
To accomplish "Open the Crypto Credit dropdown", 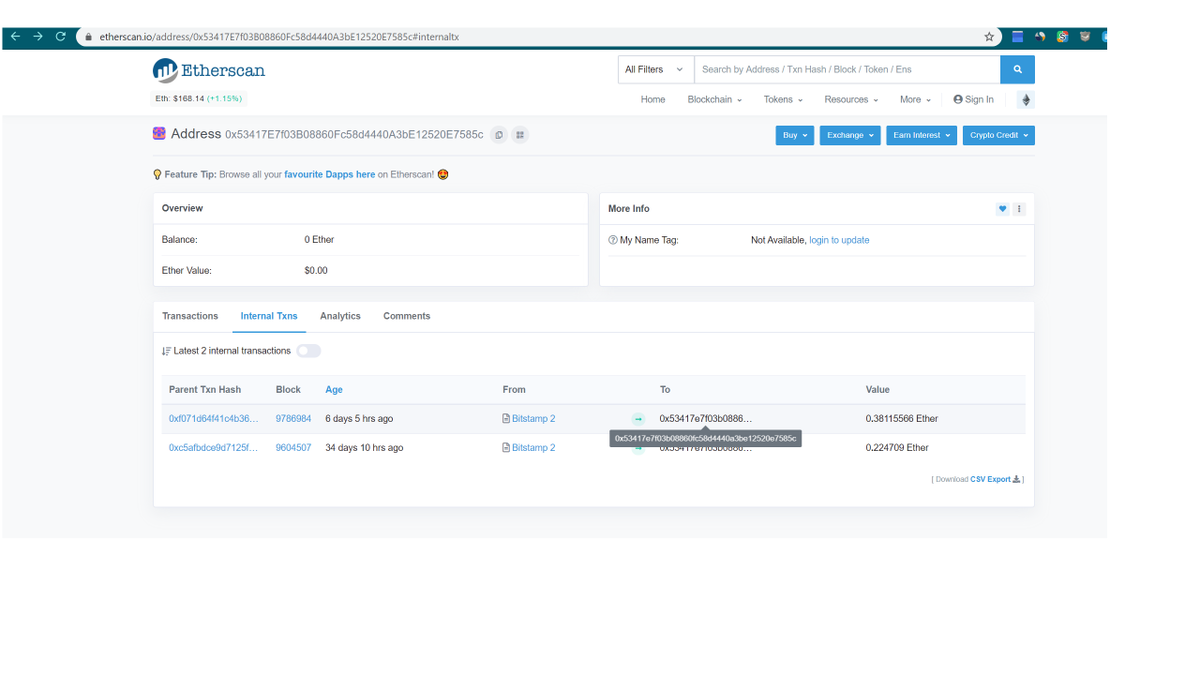I will [x=999, y=135].
